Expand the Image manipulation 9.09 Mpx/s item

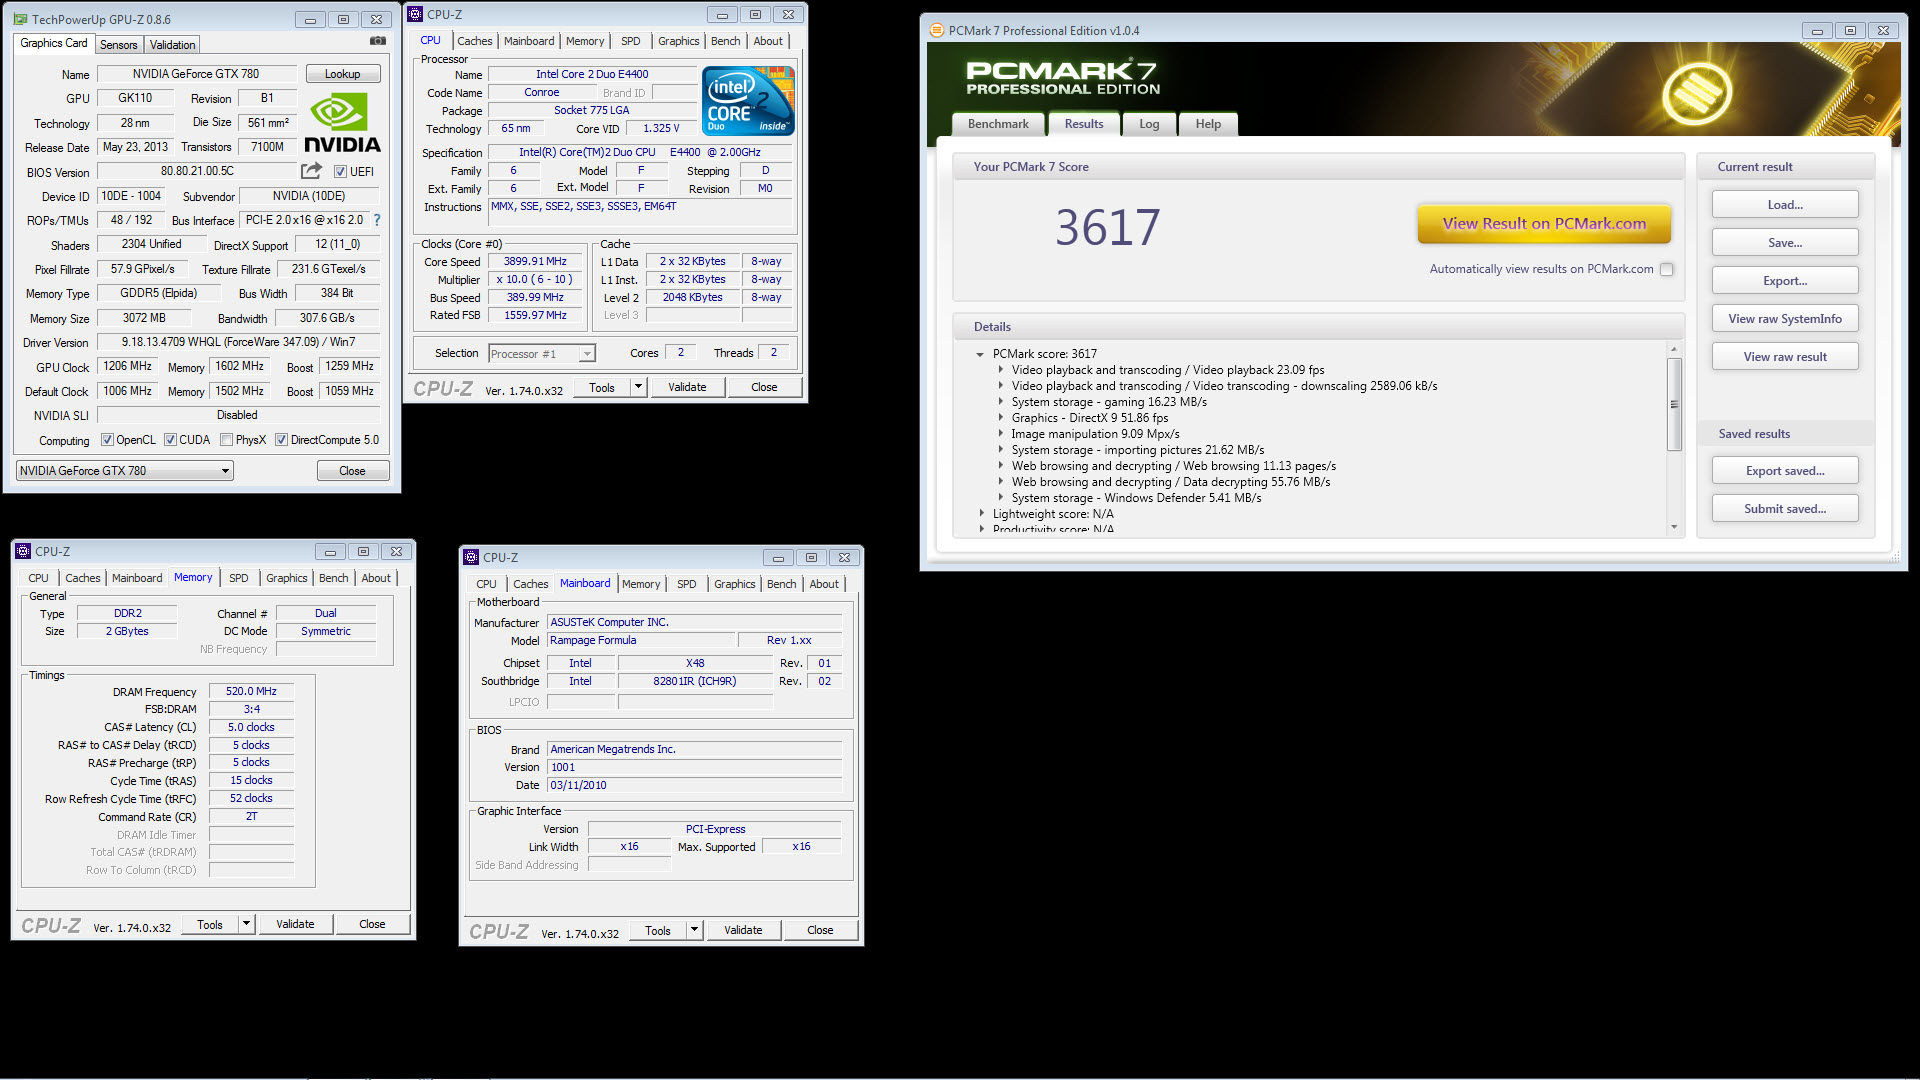click(1000, 434)
